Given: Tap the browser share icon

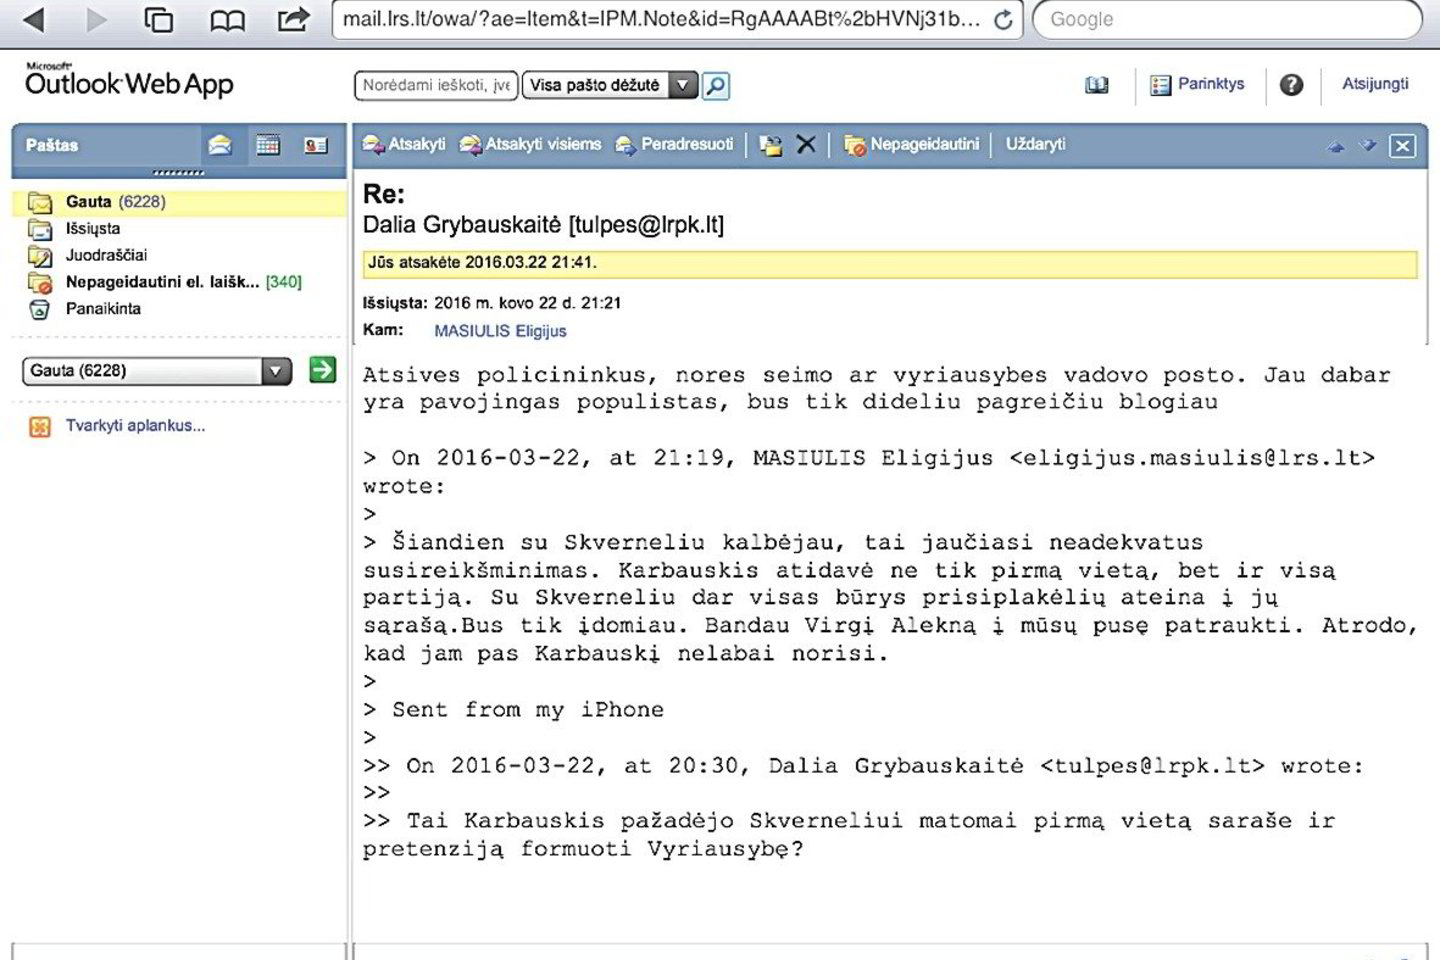Looking at the screenshot, I should (x=293, y=19).
